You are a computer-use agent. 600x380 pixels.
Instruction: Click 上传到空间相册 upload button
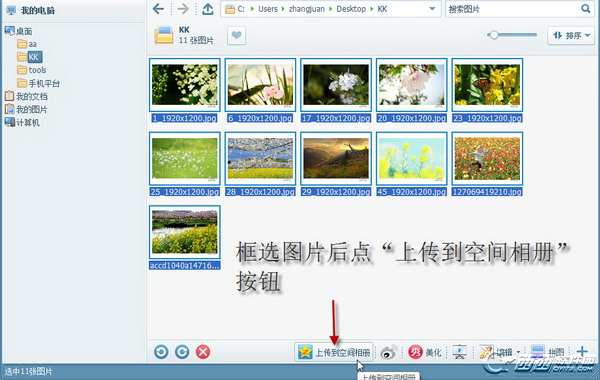coord(334,352)
